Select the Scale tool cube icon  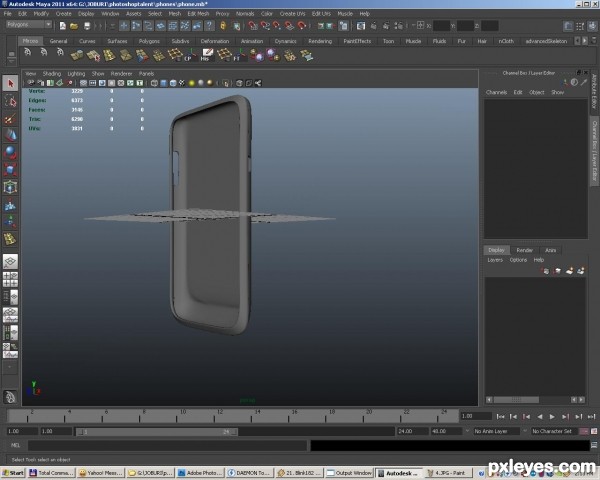(10, 170)
